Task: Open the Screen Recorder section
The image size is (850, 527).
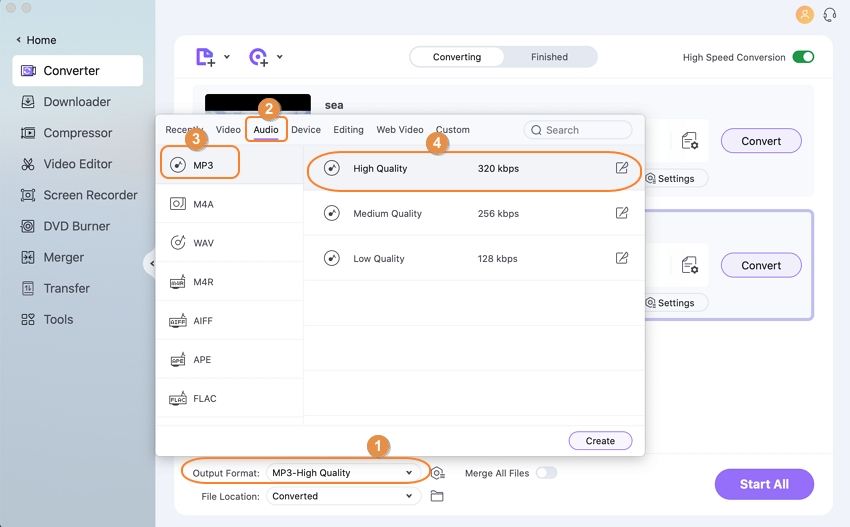Action: pyautogui.click(x=78, y=195)
